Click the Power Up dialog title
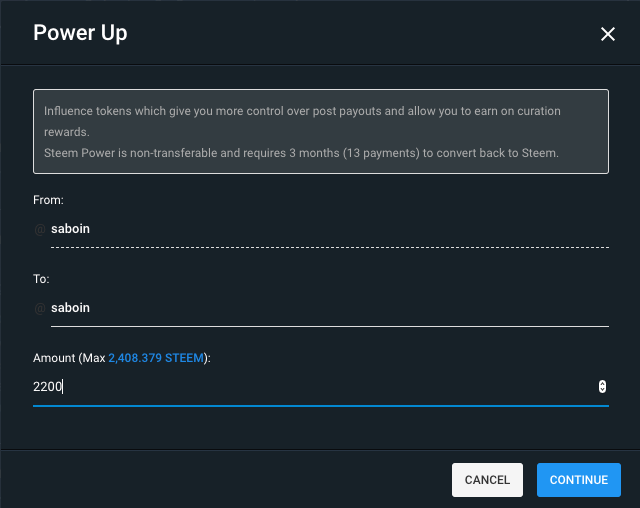Screen dimensions: 640x508 pos(80,33)
